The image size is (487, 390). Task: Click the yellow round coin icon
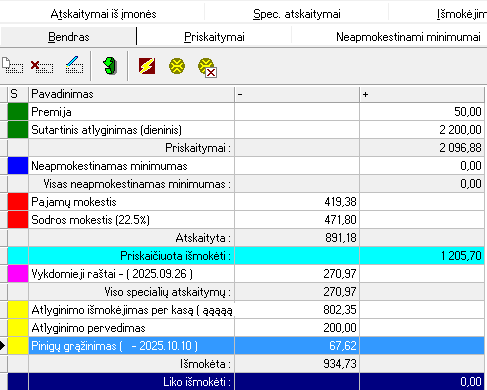tap(177, 66)
